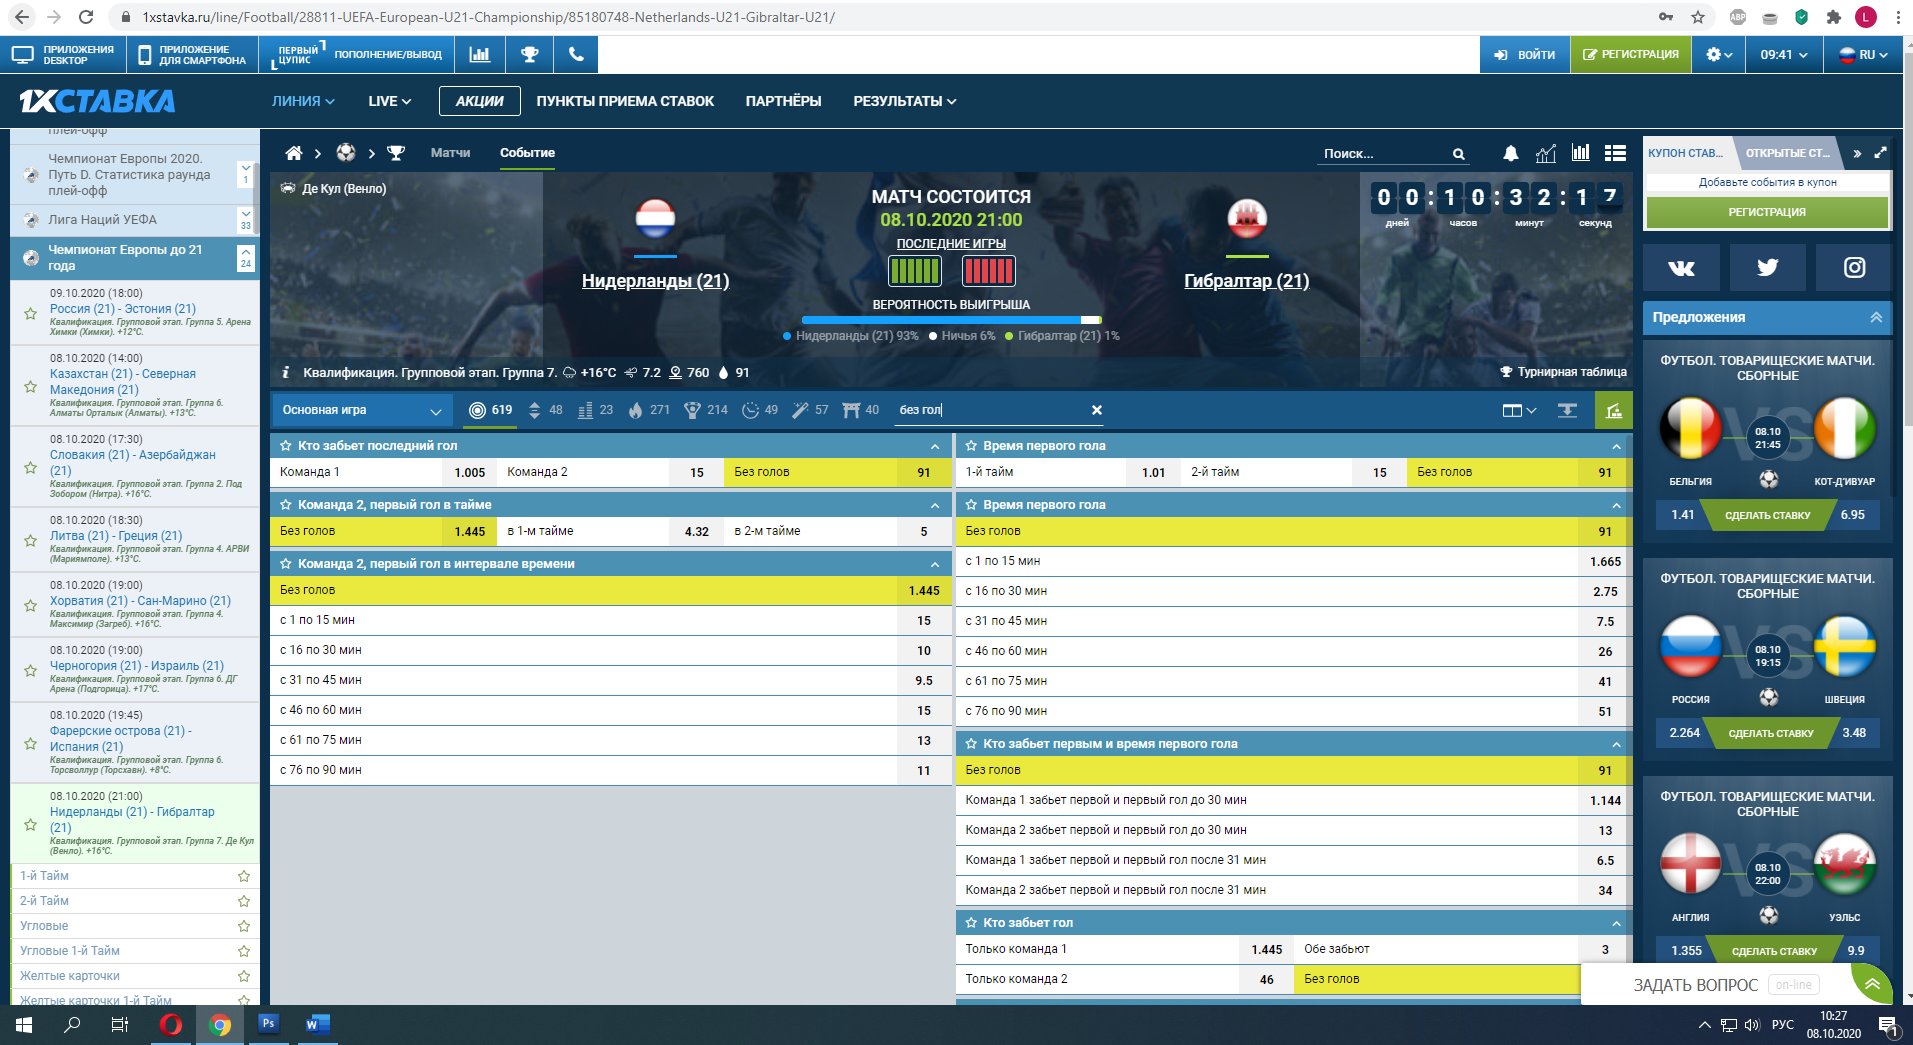Image resolution: width=1913 pixels, height=1045 pixels.
Task: Open the Instagram social icon
Action: point(1854,267)
